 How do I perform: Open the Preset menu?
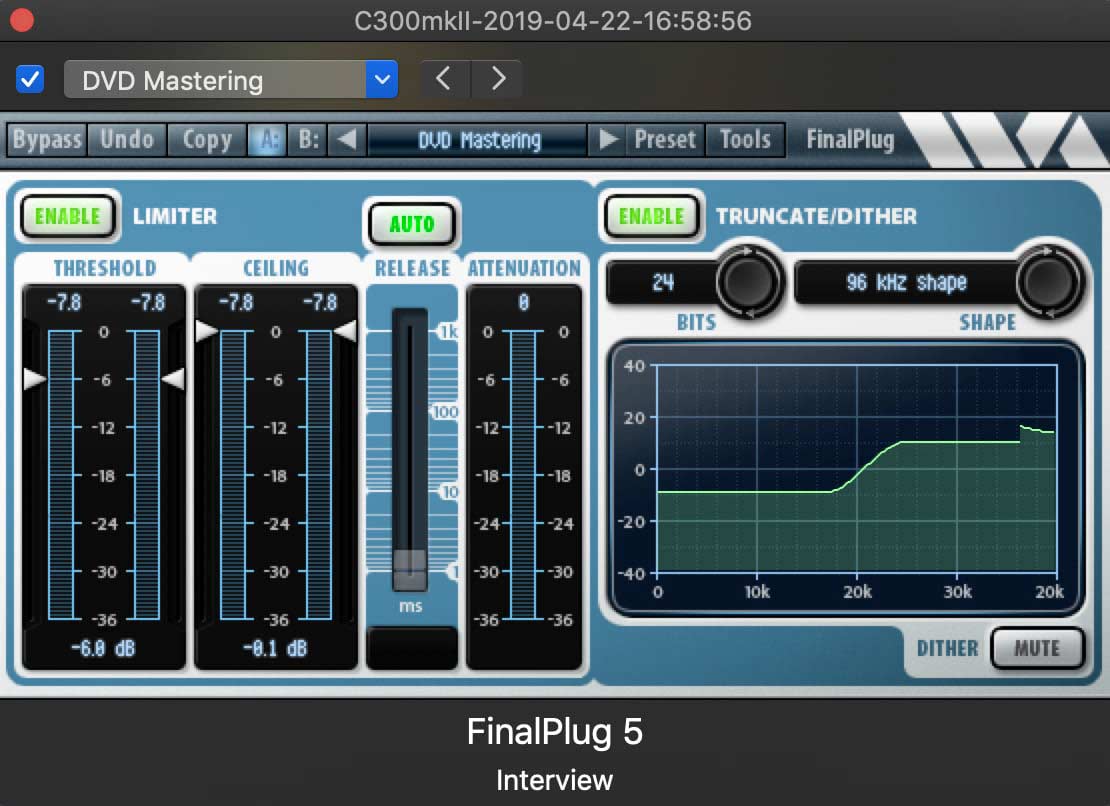coord(665,139)
